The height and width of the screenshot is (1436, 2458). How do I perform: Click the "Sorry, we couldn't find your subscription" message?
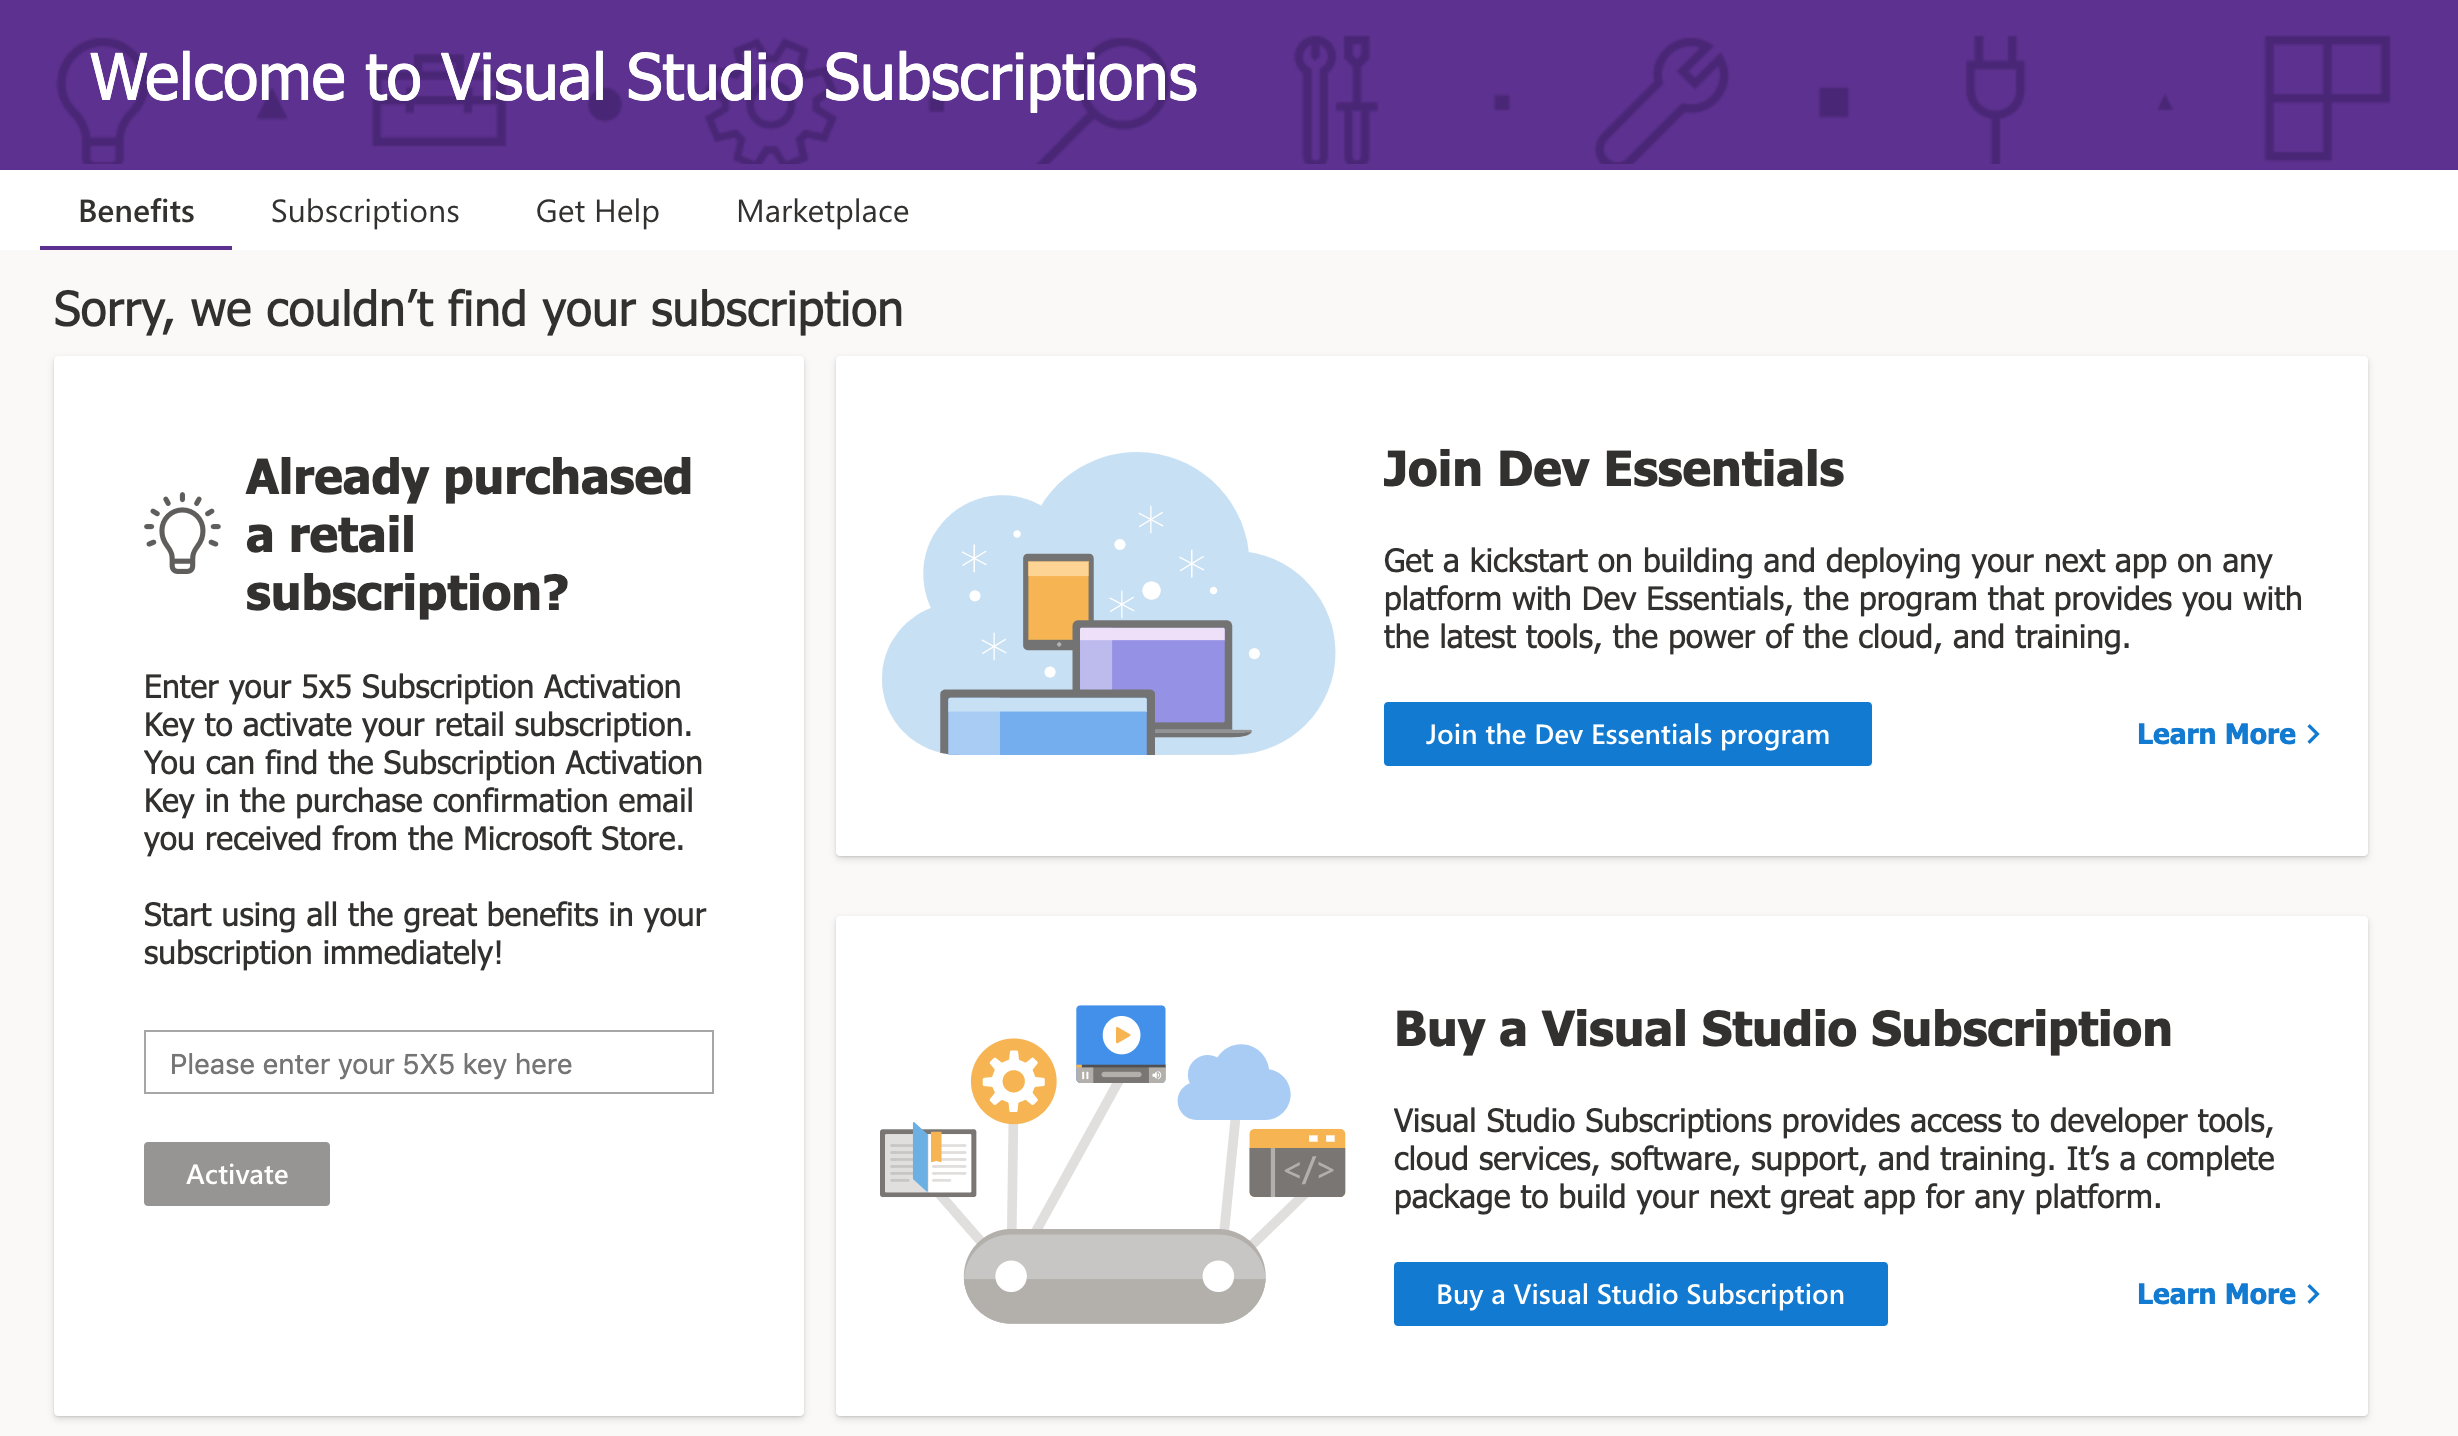(x=478, y=309)
